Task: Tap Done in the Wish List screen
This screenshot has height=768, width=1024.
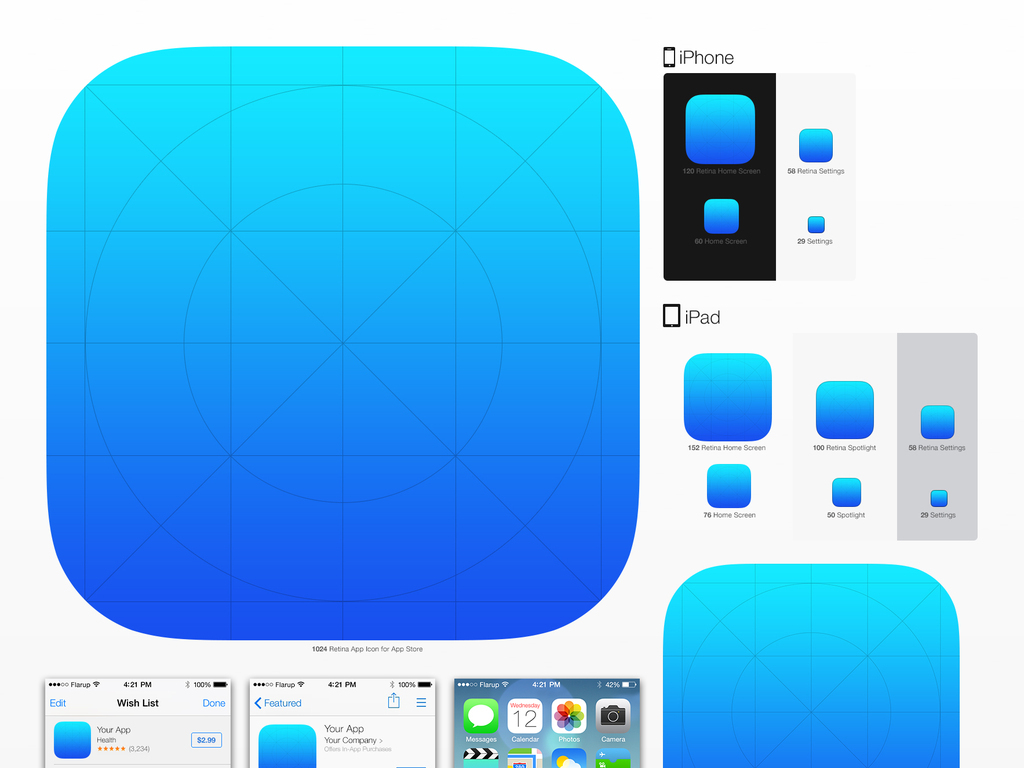Action: (x=214, y=703)
